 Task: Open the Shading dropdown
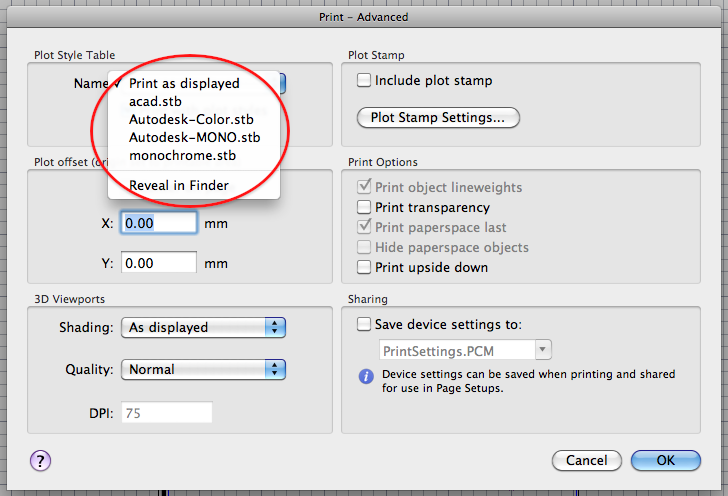(203, 327)
